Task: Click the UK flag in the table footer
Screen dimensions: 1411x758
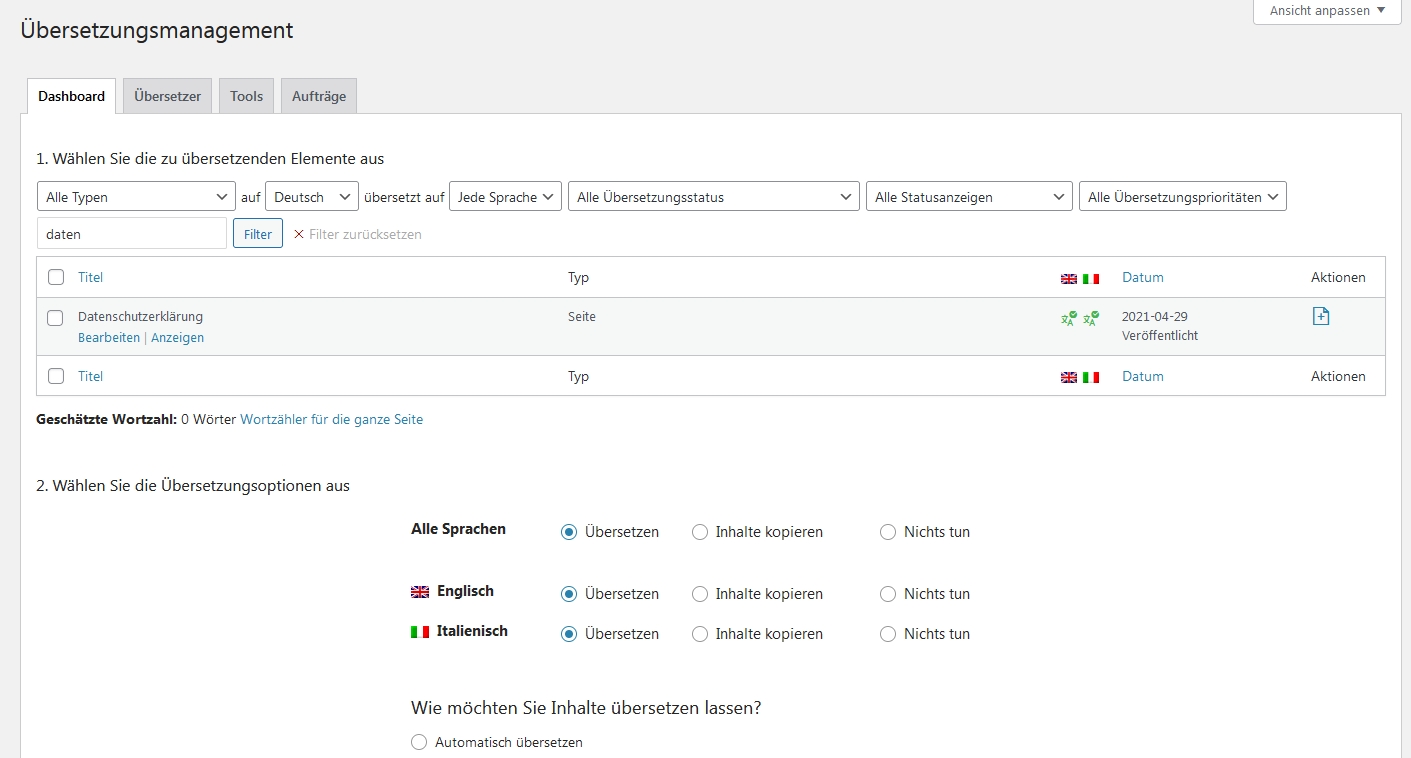Action: click(1069, 378)
